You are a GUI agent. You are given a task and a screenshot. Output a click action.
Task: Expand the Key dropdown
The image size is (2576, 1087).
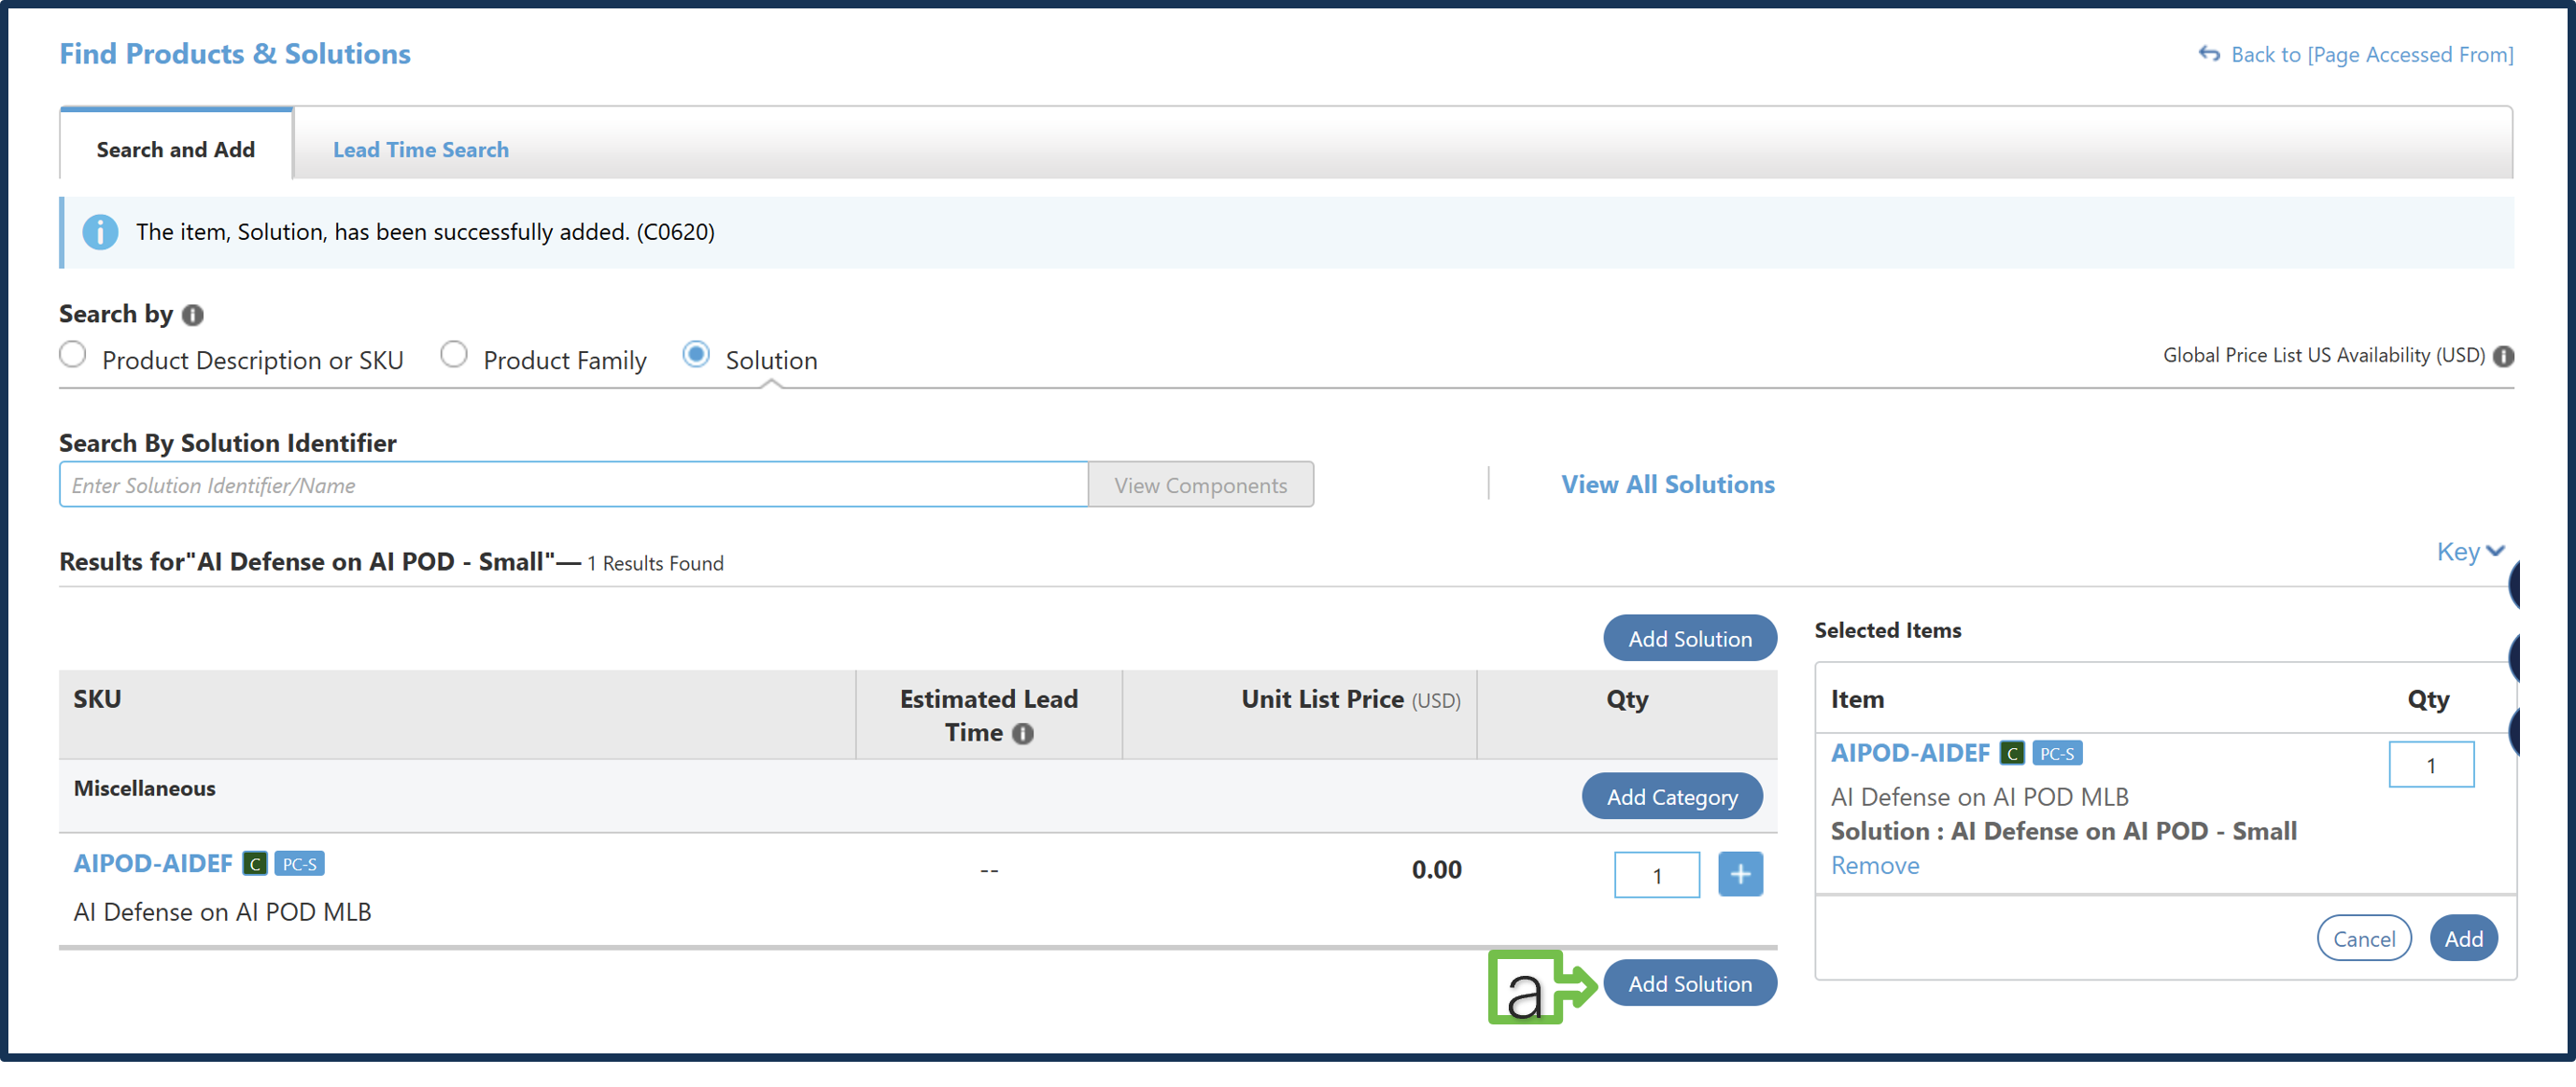[x=2469, y=551]
